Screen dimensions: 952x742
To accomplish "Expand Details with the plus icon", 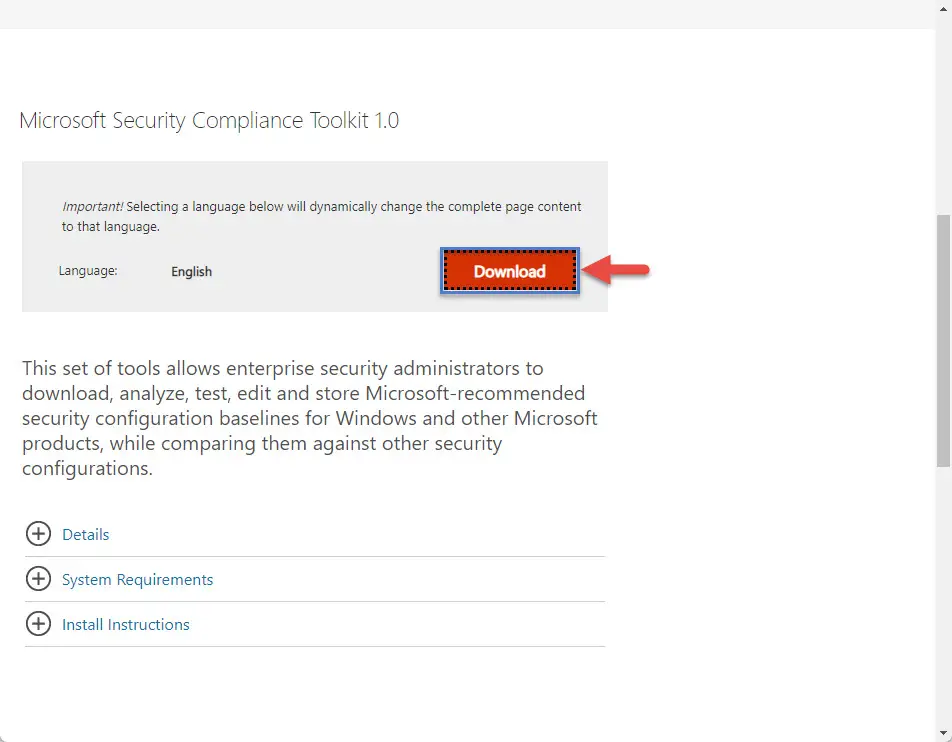I will pos(38,534).
